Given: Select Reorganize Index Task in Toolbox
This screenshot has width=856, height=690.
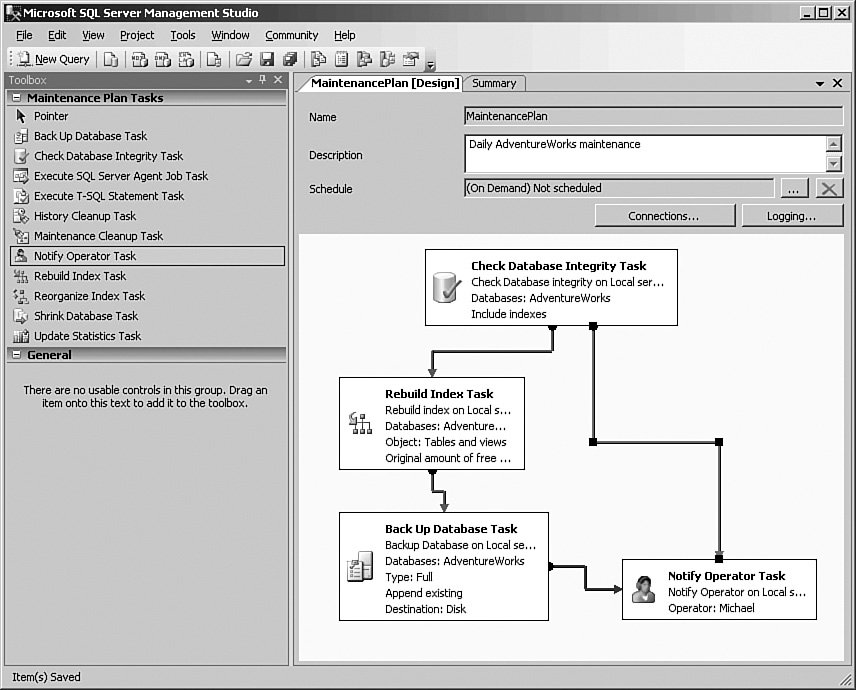Looking at the screenshot, I should pyautogui.click(x=147, y=296).
